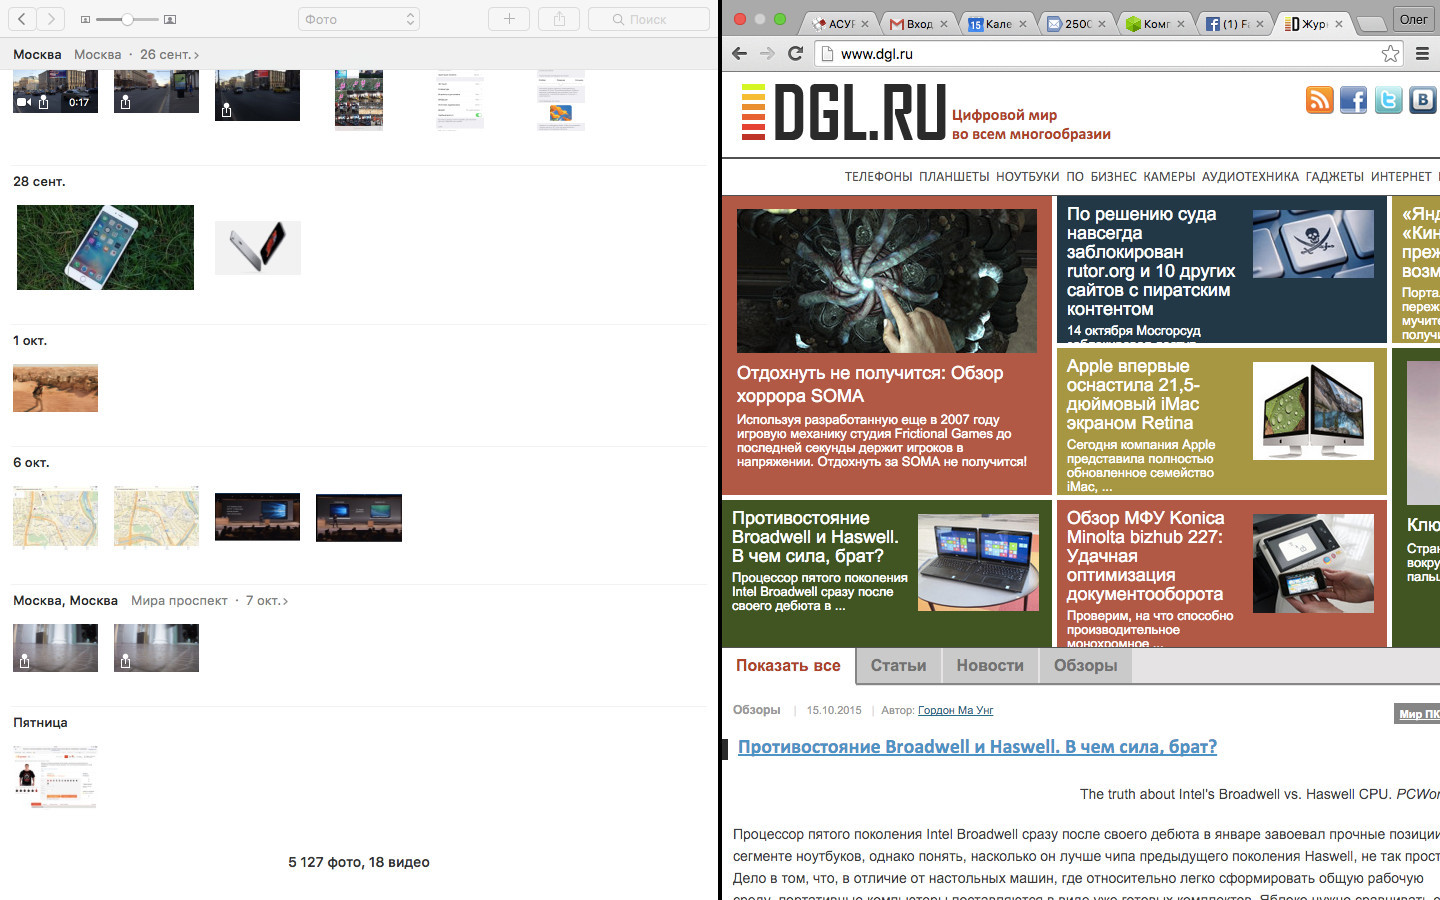Open the Фото view dropdown
1440x900 pixels.
point(358,19)
